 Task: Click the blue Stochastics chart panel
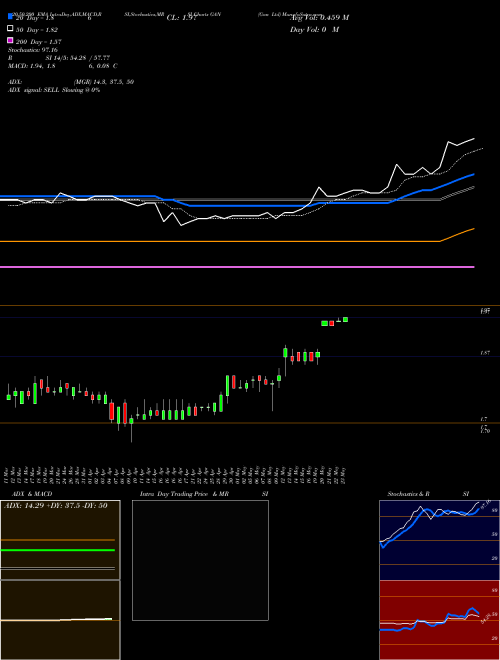click(439, 540)
